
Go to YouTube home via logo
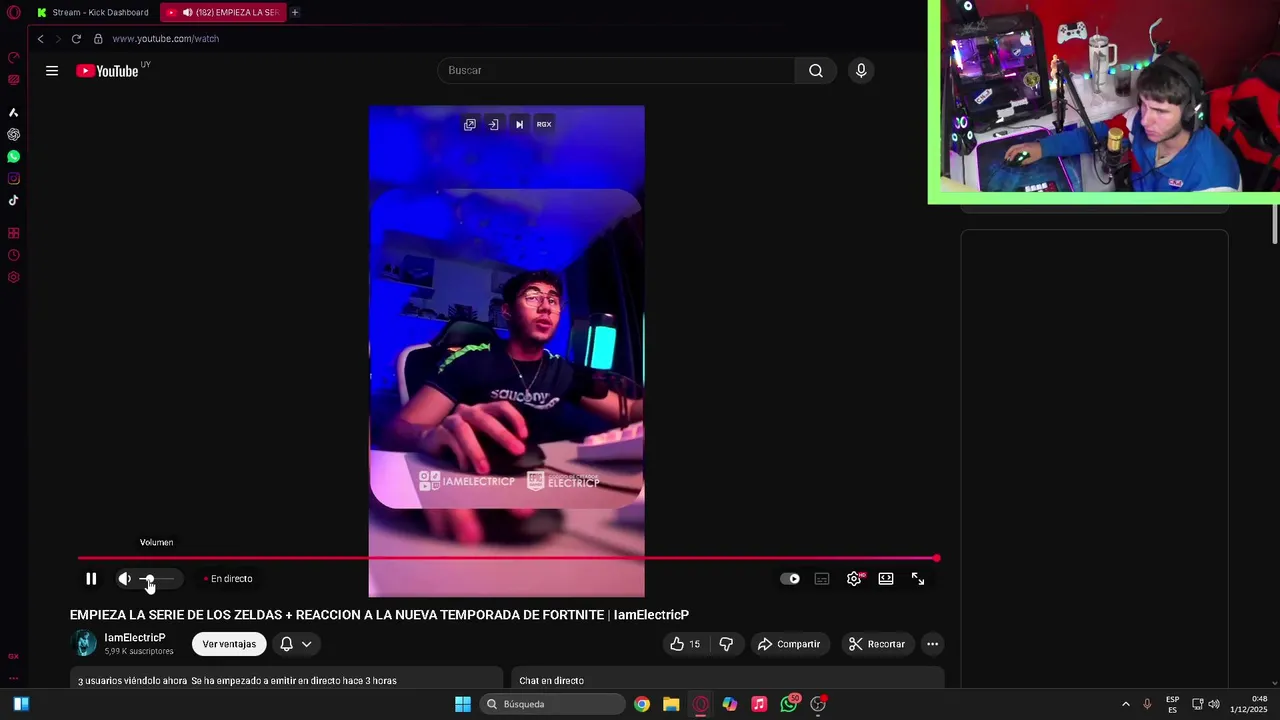(x=108, y=71)
